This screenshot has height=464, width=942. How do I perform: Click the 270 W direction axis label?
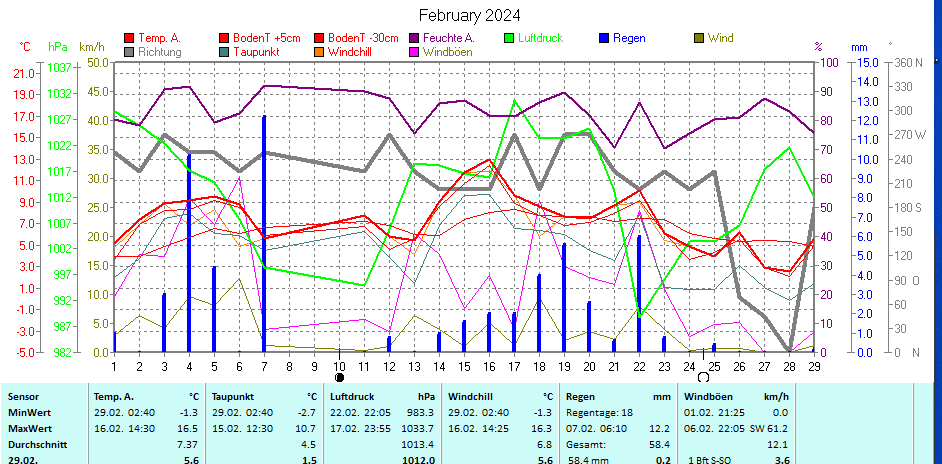(x=912, y=135)
